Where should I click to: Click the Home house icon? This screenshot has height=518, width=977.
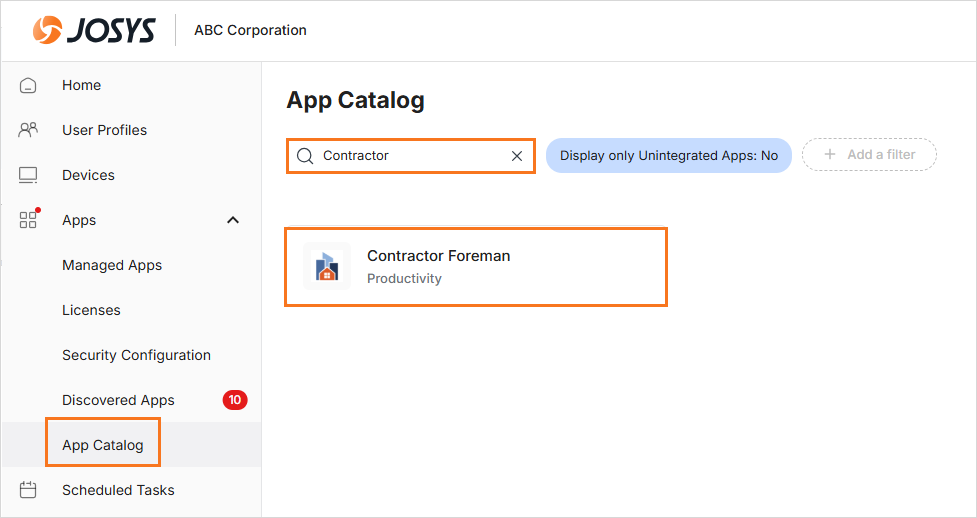[x=28, y=85]
